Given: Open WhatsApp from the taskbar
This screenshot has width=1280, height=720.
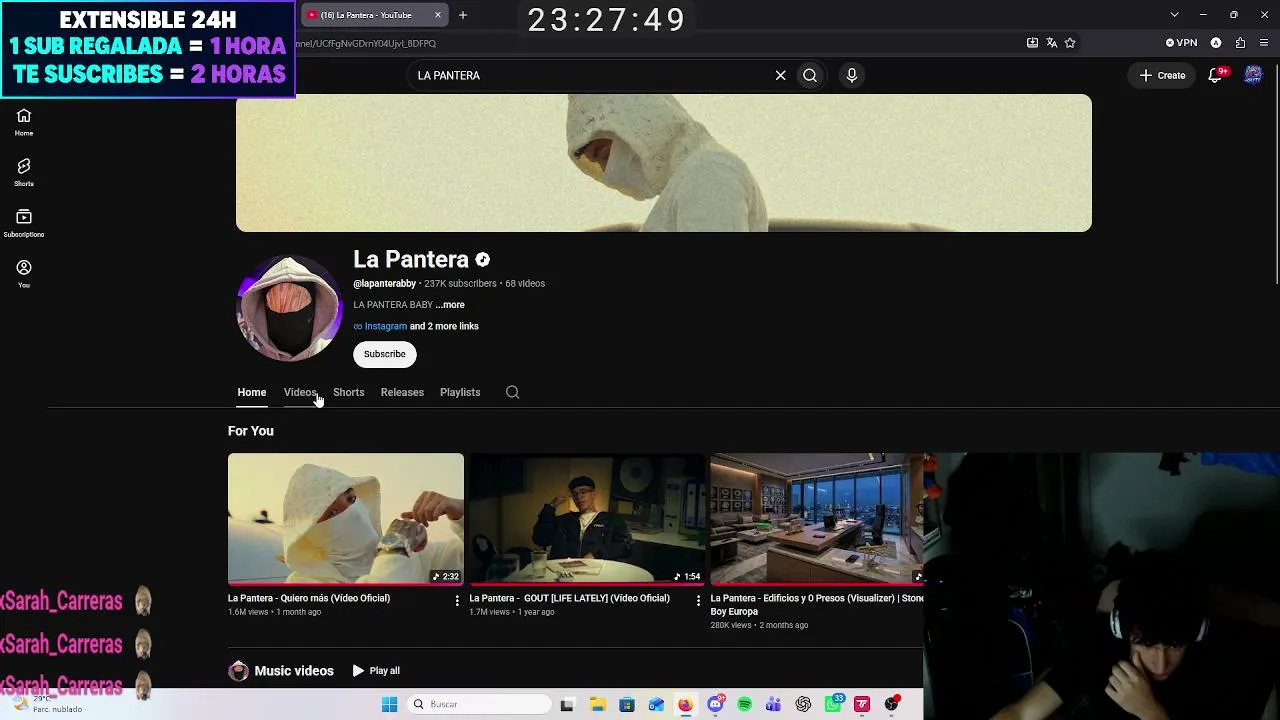Looking at the screenshot, I should (833, 704).
